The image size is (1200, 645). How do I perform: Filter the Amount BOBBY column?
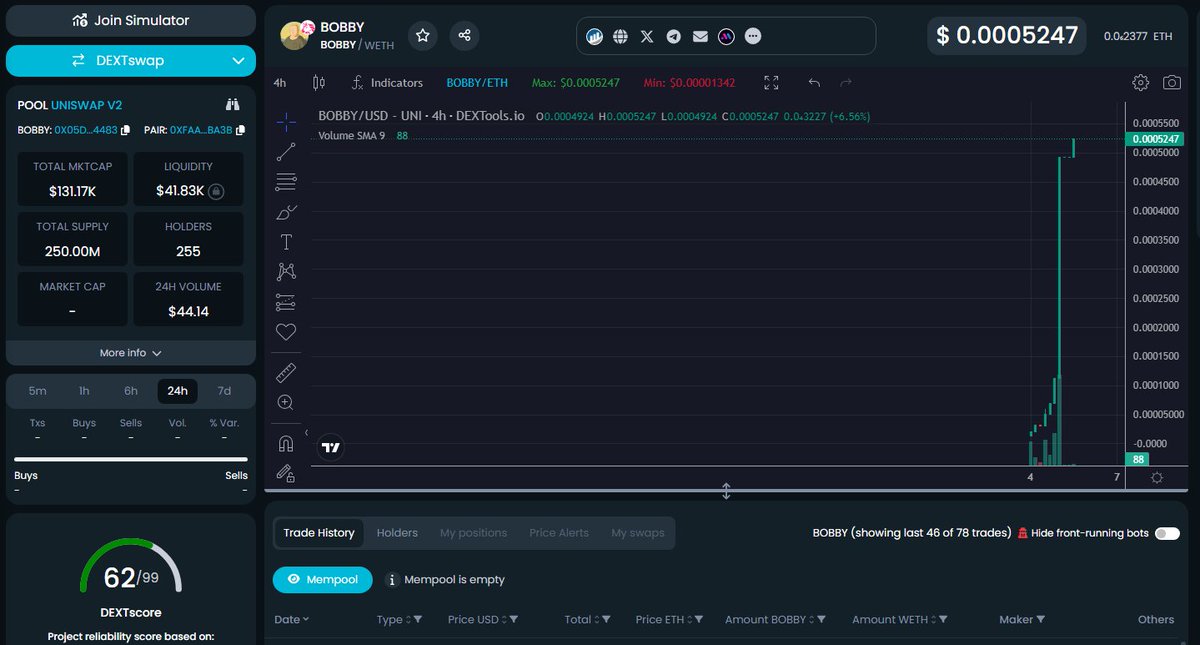(821, 620)
